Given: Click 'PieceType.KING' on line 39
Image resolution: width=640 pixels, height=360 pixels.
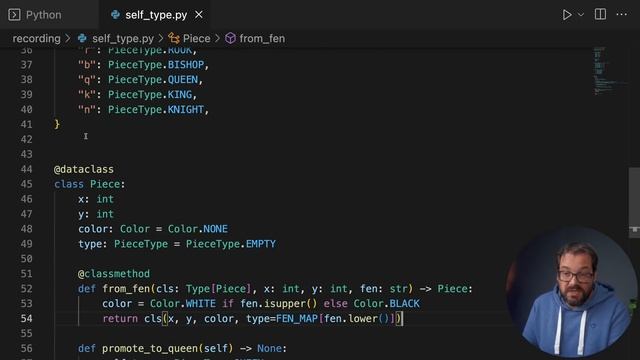Looking at the screenshot, I should (x=150, y=95).
